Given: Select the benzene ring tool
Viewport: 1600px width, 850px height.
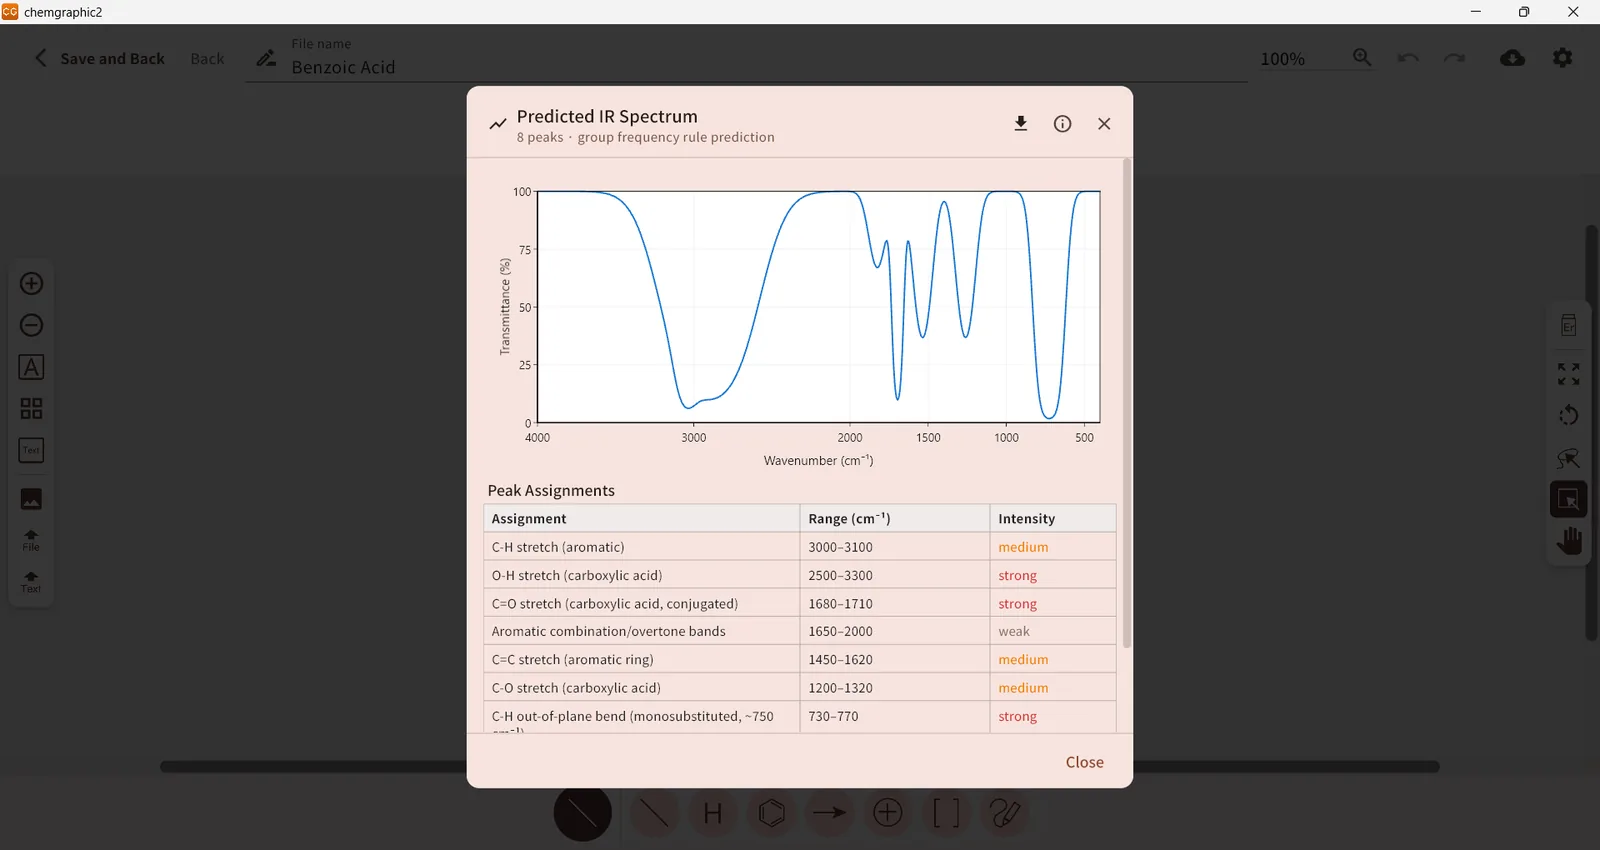Looking at the screenshot, I should (771, 813).
